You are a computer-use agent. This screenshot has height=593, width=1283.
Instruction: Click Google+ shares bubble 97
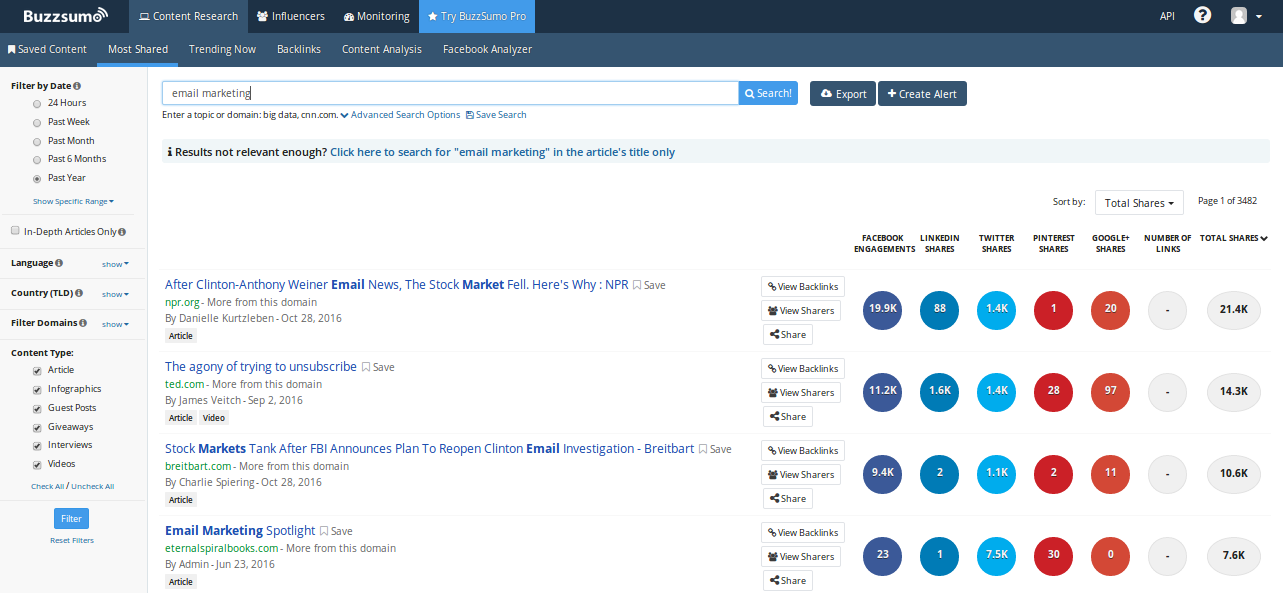pos(1110,392)
